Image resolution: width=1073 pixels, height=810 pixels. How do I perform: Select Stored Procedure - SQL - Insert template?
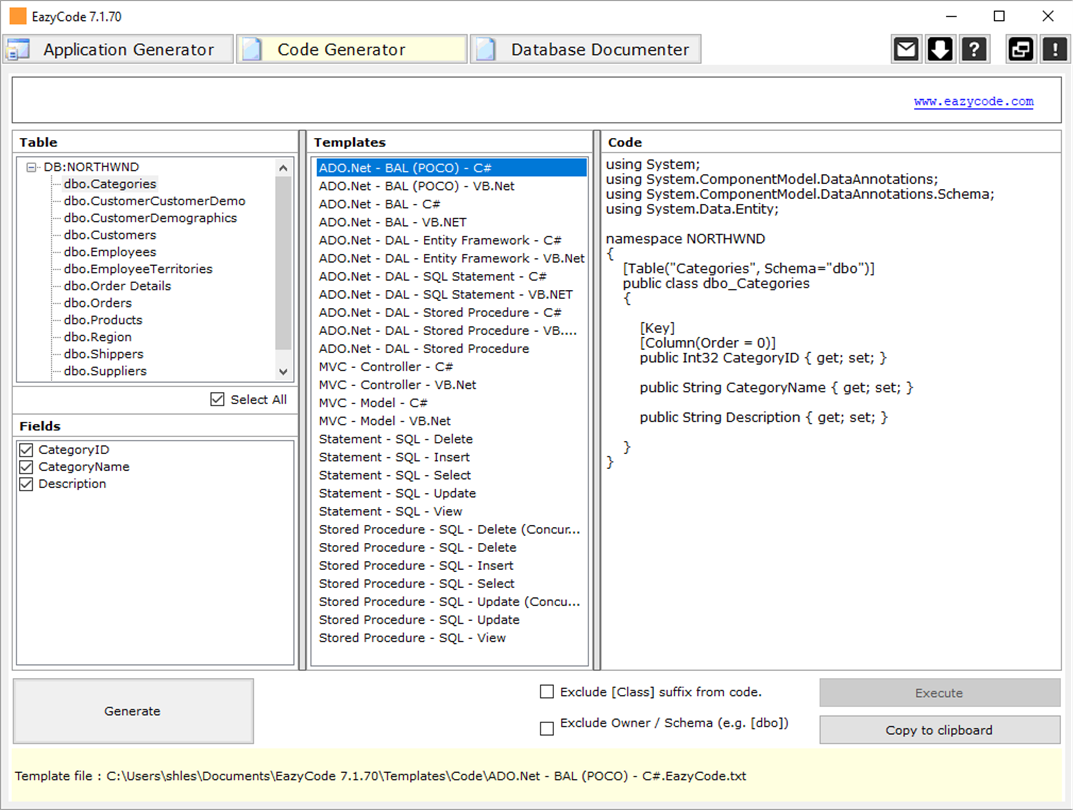pos(452,566)
